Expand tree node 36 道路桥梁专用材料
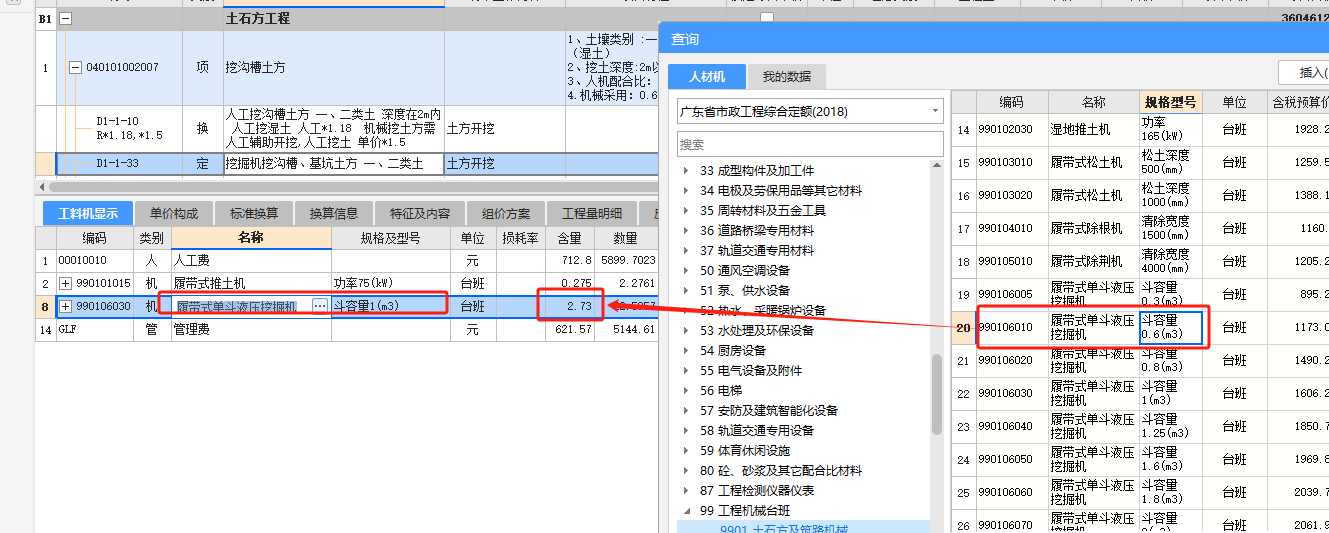 [x=686, y=230]
